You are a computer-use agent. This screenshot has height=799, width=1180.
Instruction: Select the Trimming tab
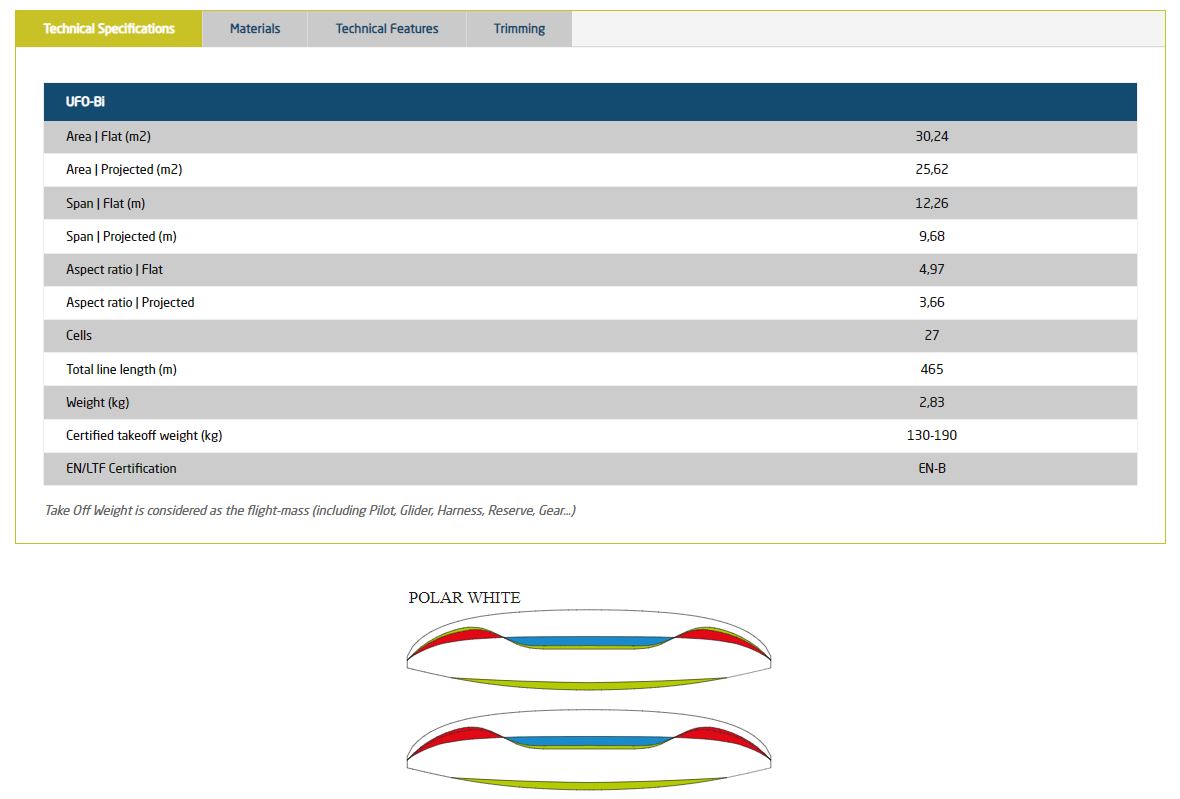point(519,29)
